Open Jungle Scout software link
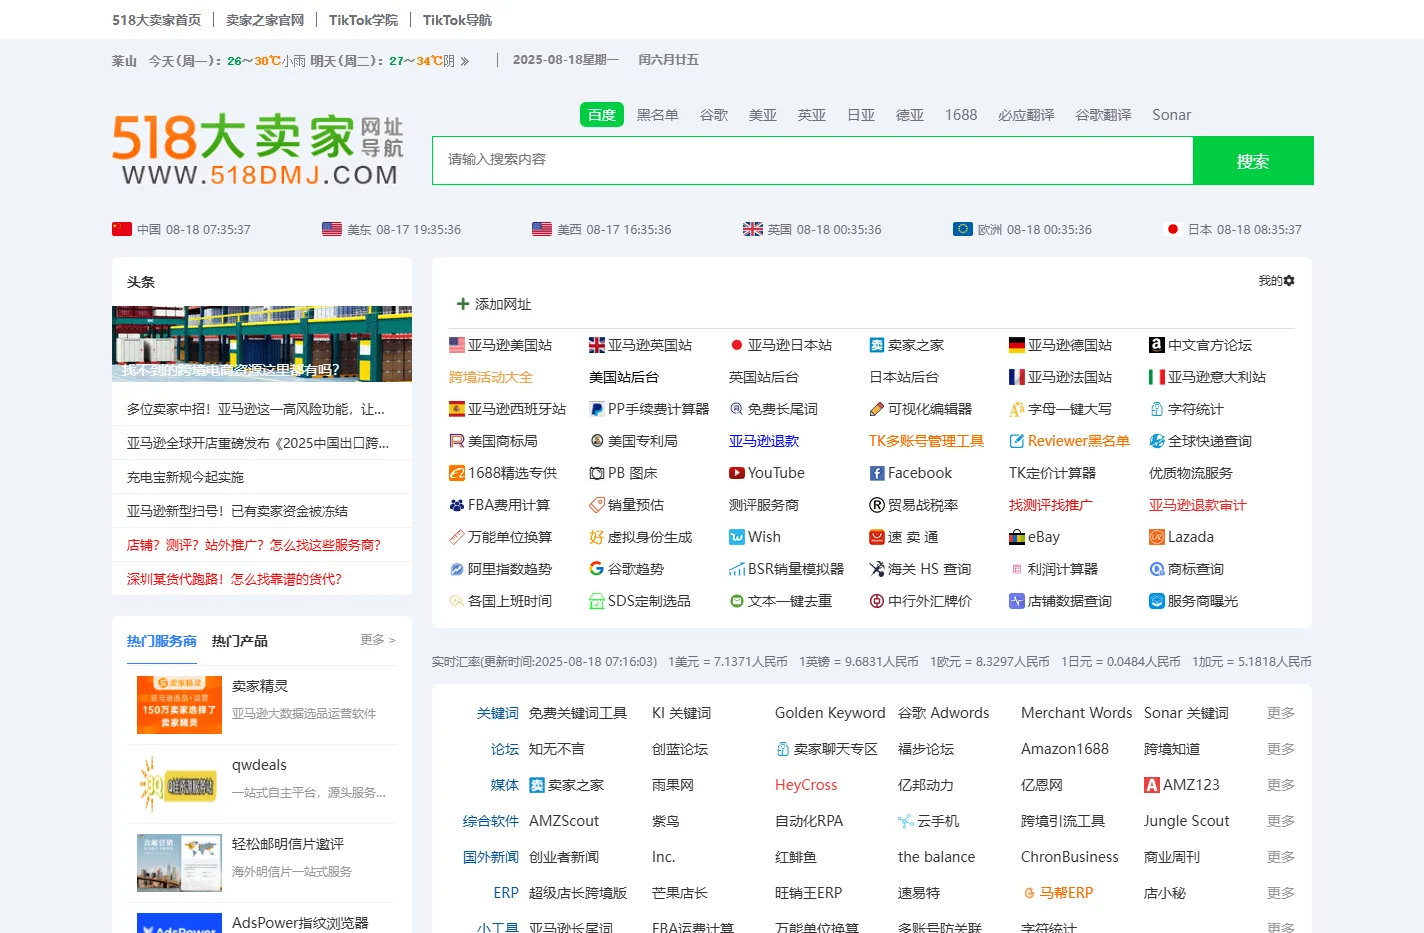This screenshot has width=1424, height=933. (1187, 821)
